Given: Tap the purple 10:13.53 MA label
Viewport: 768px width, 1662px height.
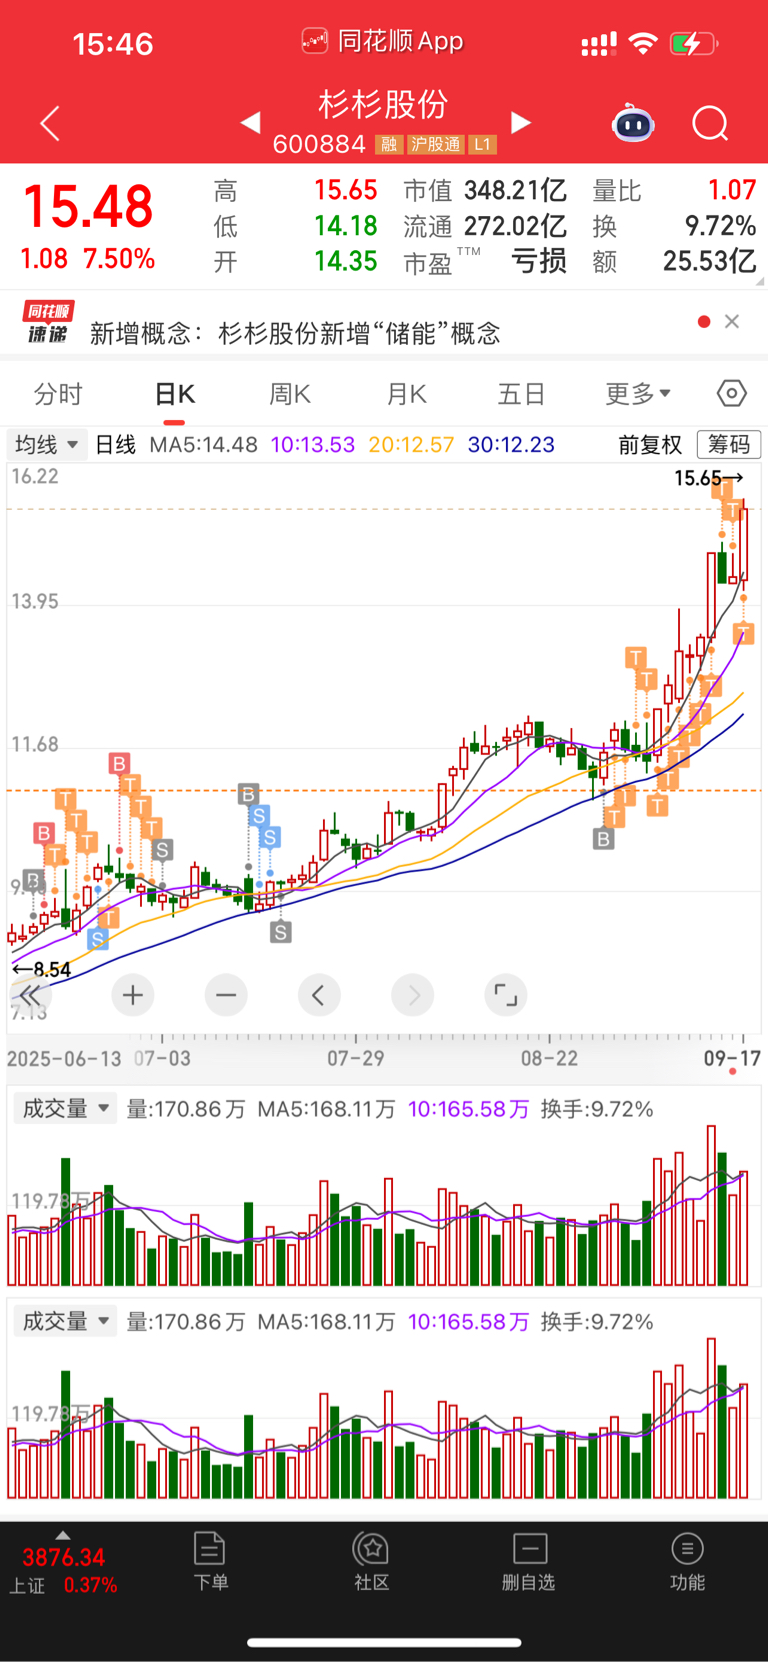Looking at the screenshot, I should click(x=313, y=444).
